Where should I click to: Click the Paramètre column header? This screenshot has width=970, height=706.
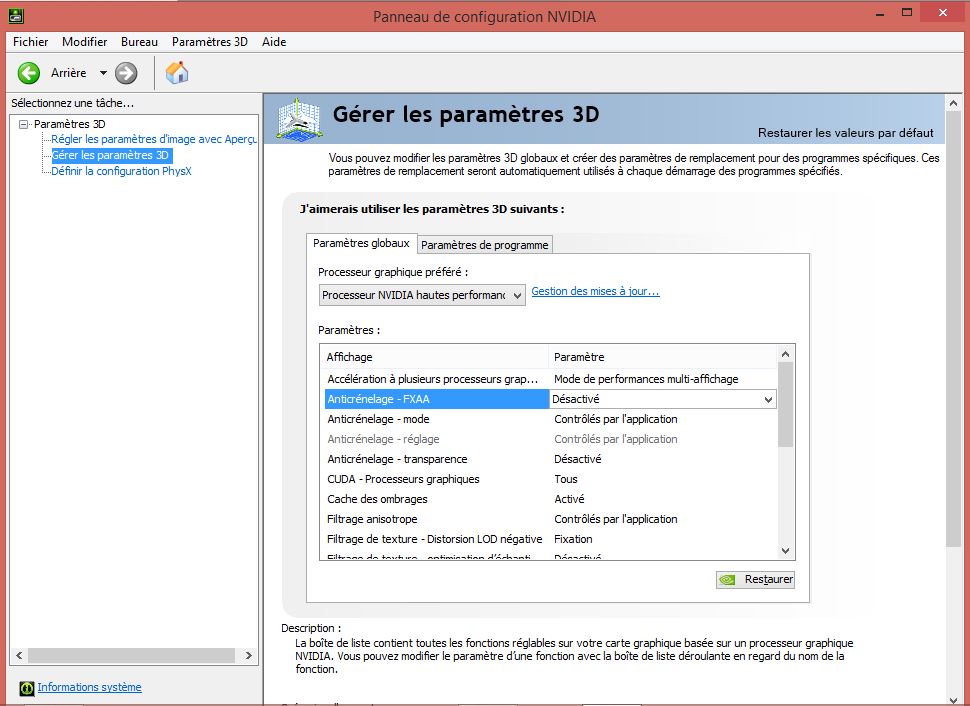point(663,357)
